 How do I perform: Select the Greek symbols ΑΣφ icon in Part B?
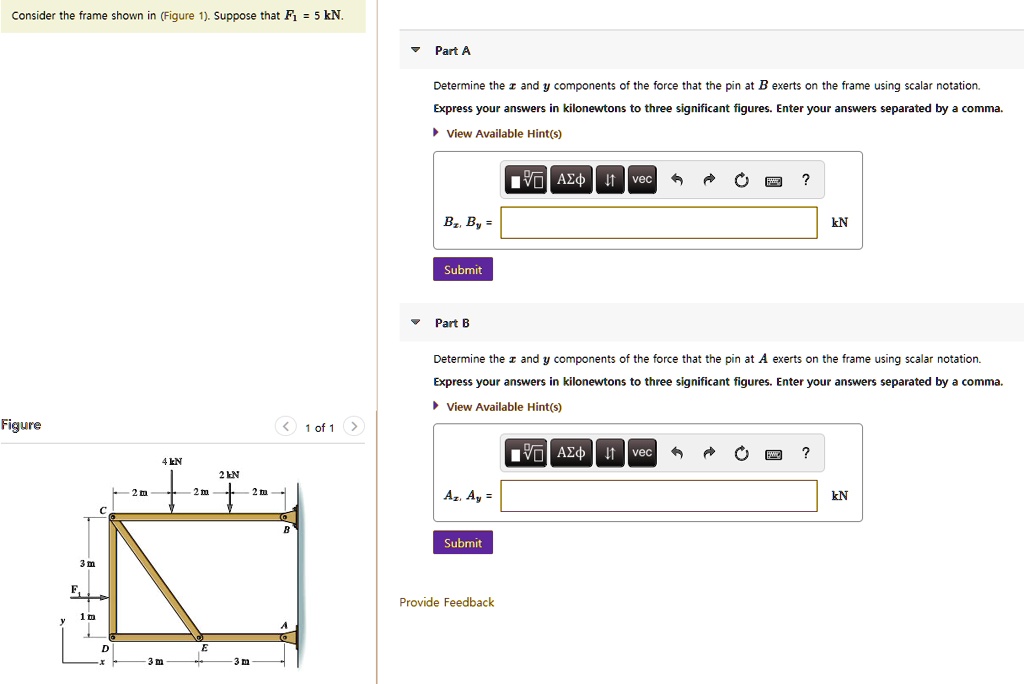(570, 452)
